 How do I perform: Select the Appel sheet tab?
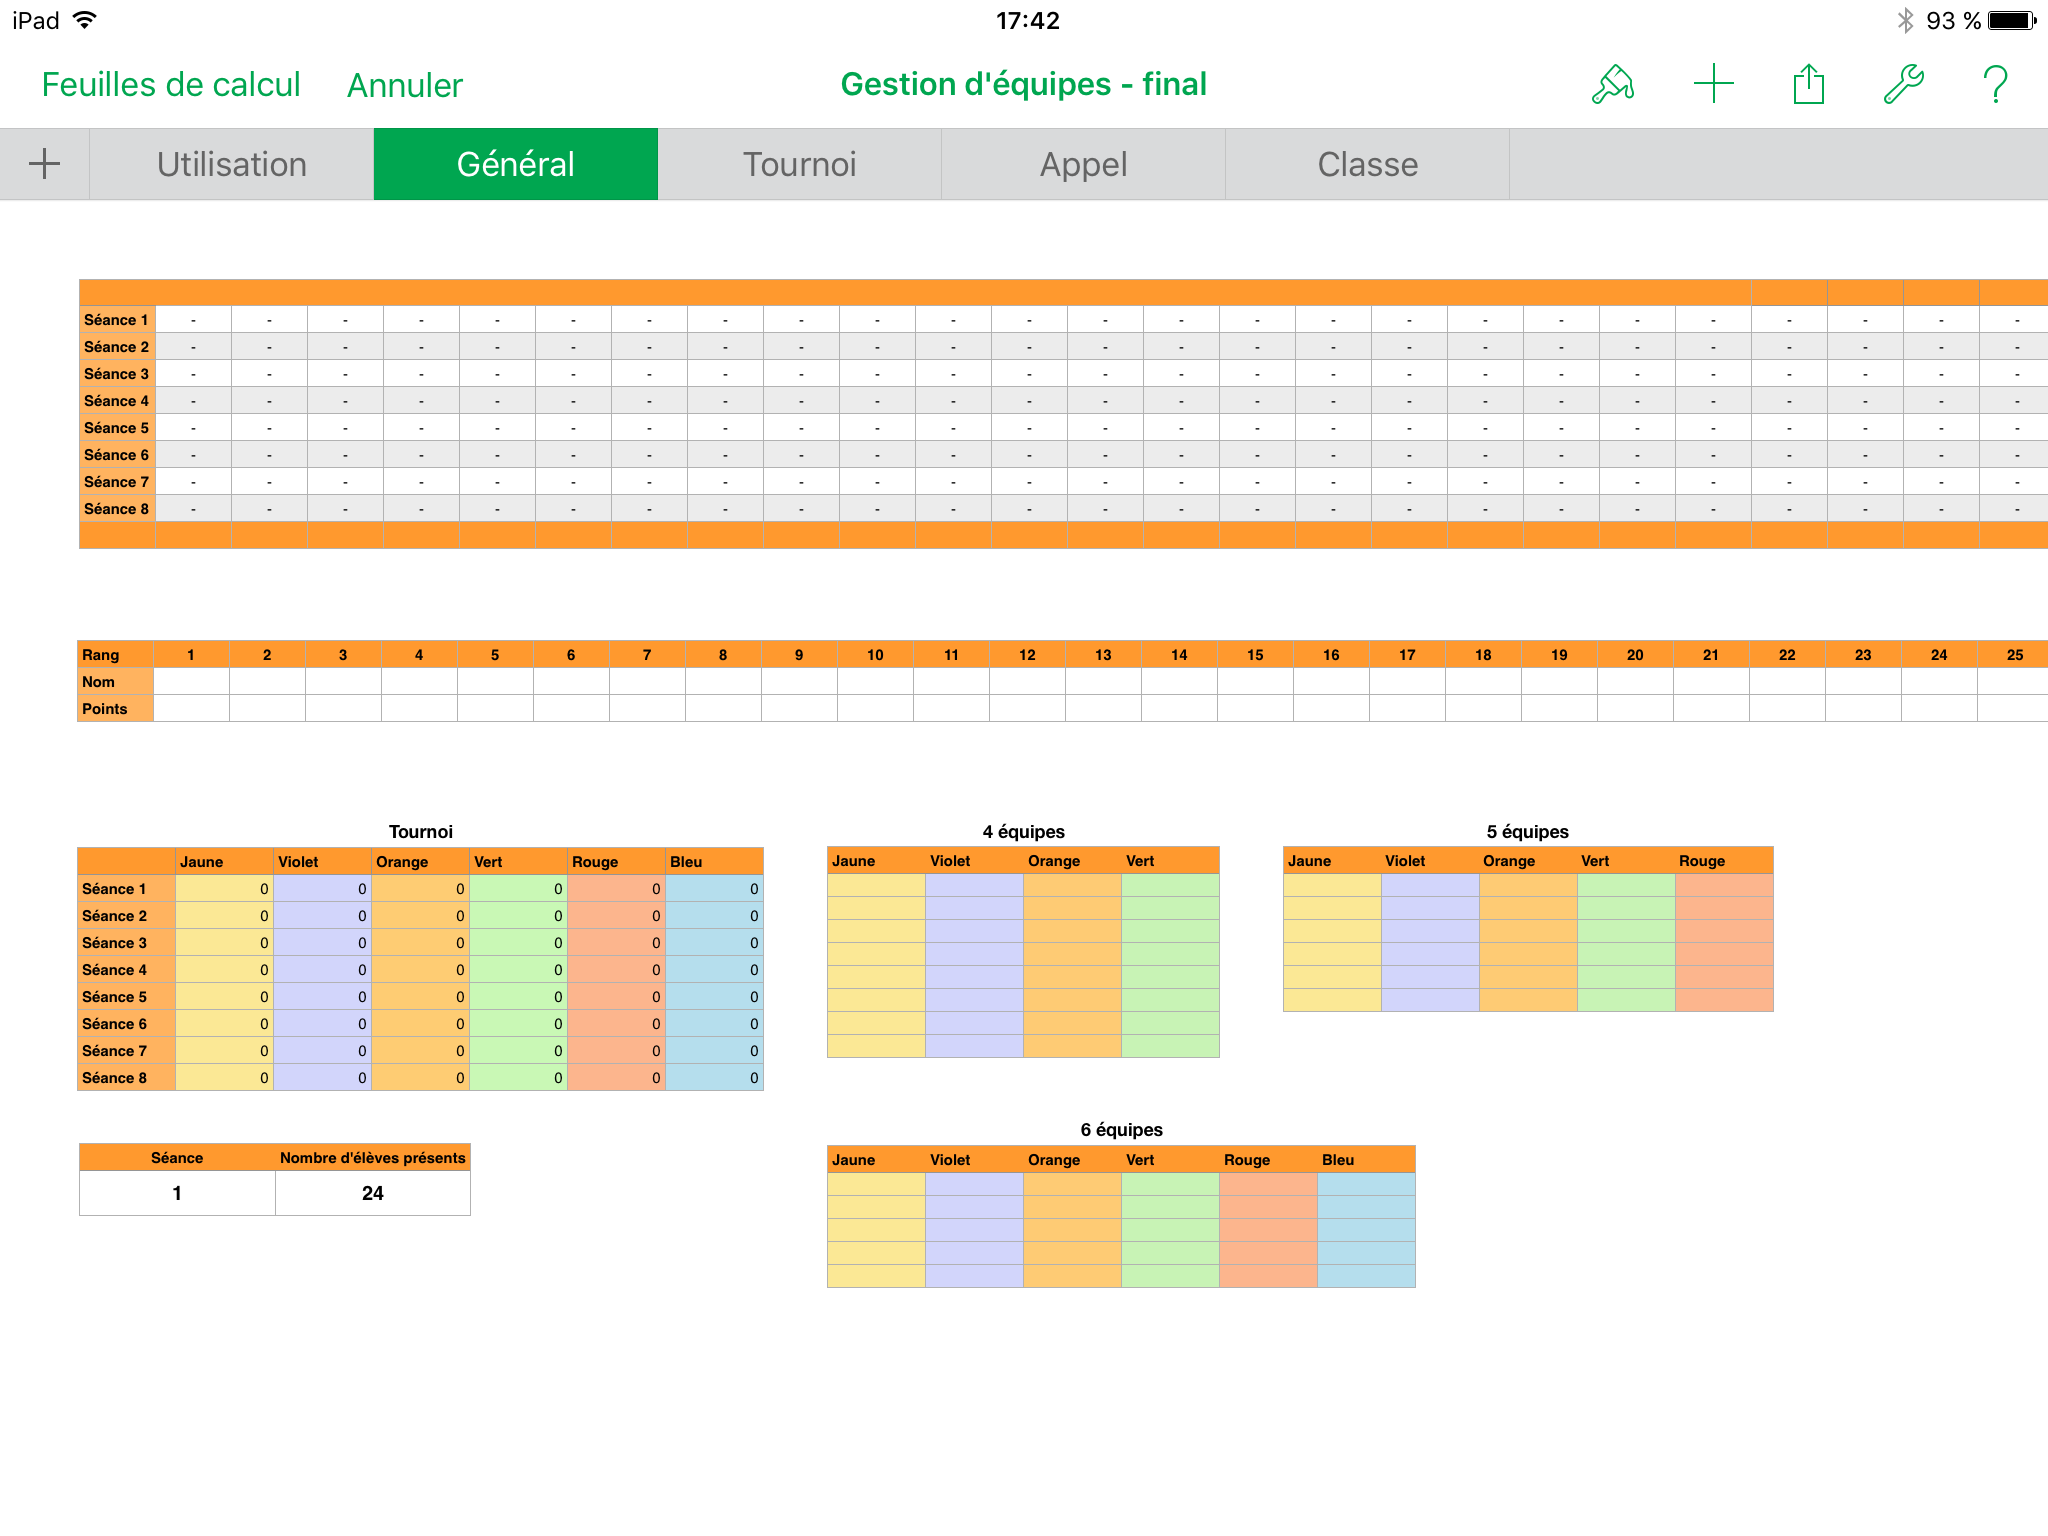click(1083, 164)
